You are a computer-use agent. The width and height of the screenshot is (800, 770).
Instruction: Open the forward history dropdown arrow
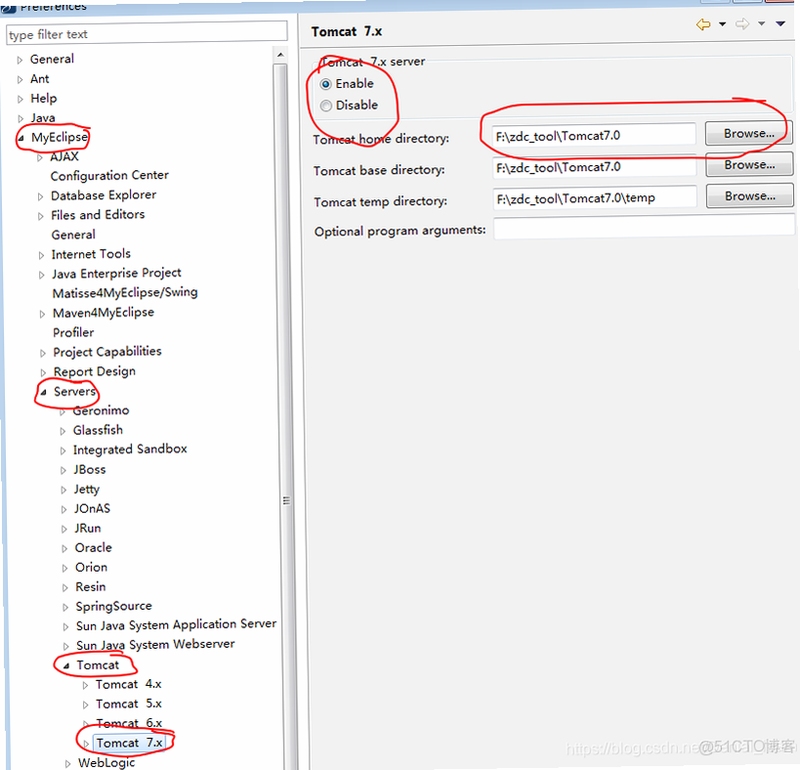761,23
